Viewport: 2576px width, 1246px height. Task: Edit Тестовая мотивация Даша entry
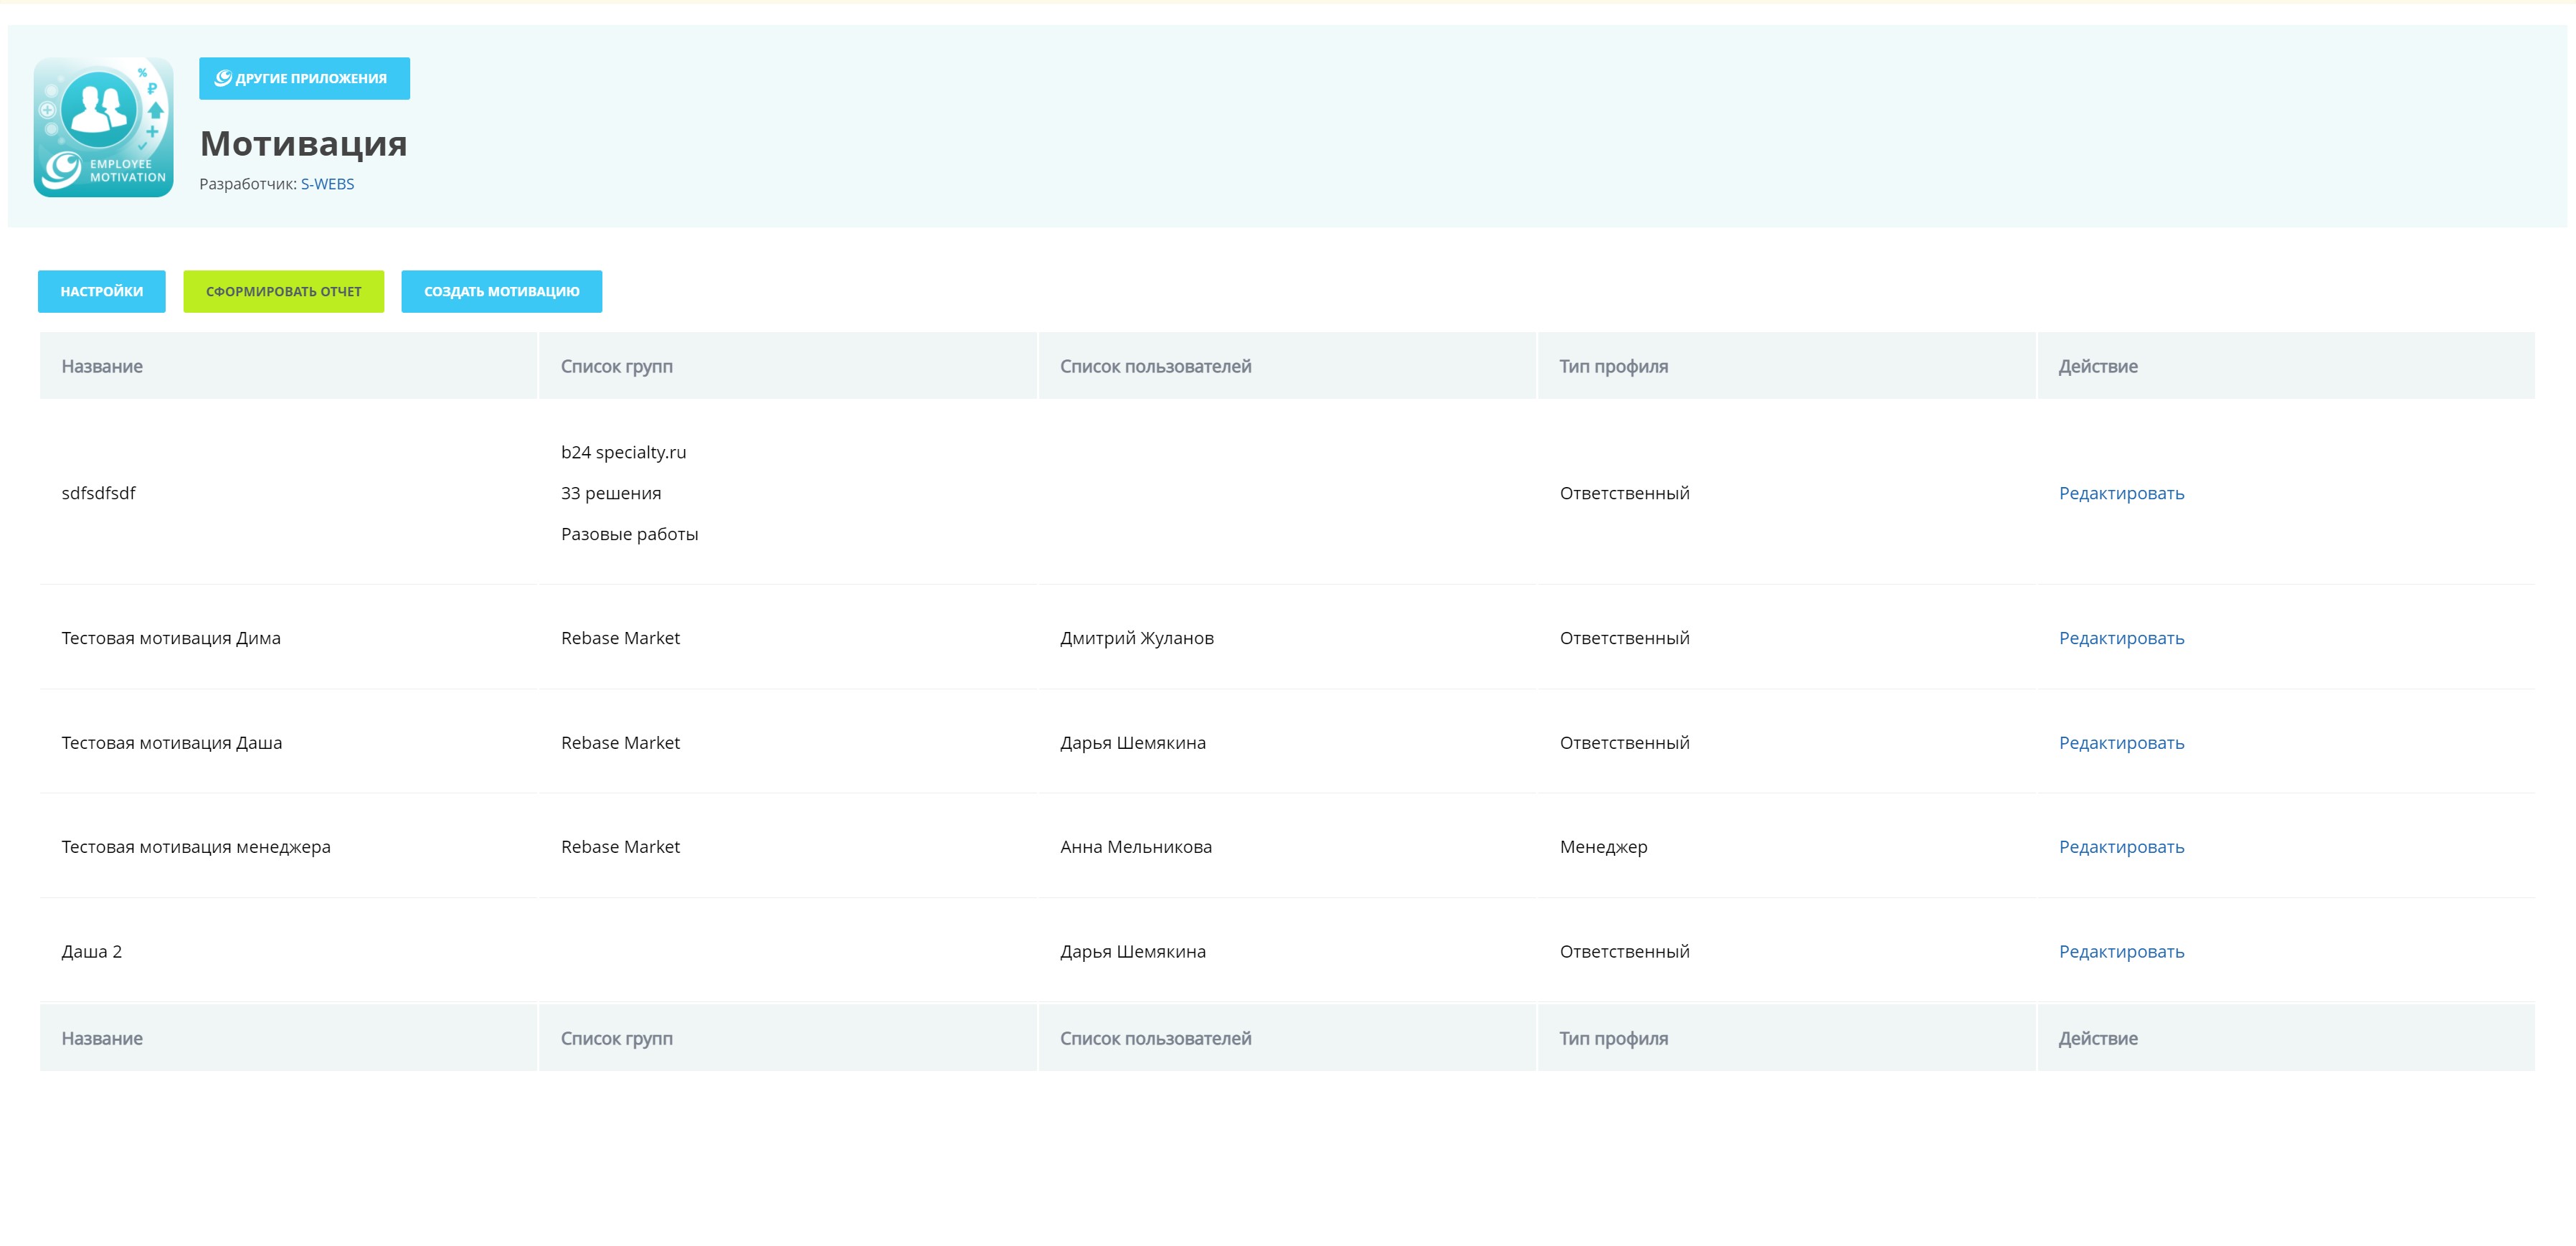(x=2121, y=743)
